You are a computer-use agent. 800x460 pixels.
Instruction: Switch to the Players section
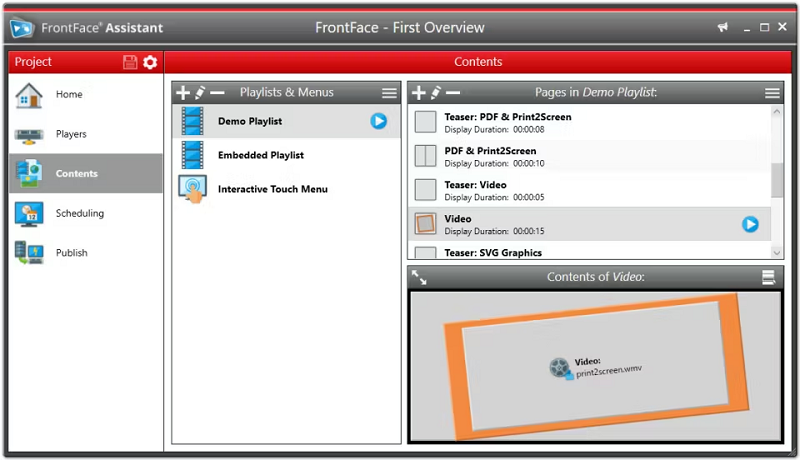tap(71, 134)
